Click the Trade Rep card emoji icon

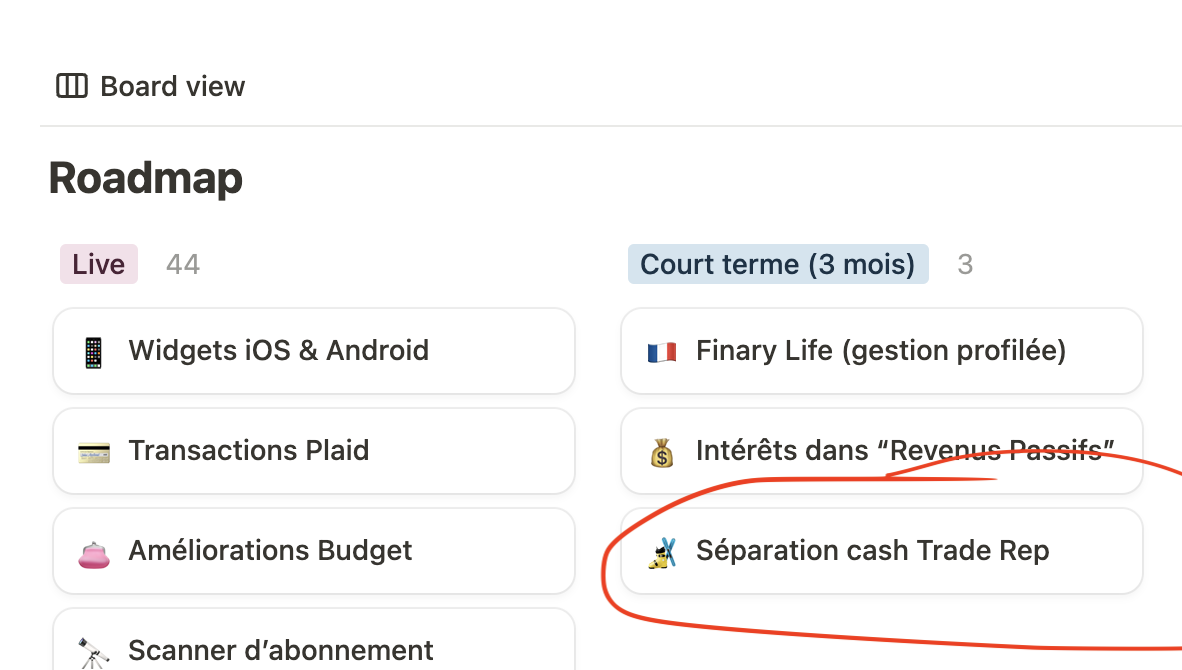tap(661, 552)
